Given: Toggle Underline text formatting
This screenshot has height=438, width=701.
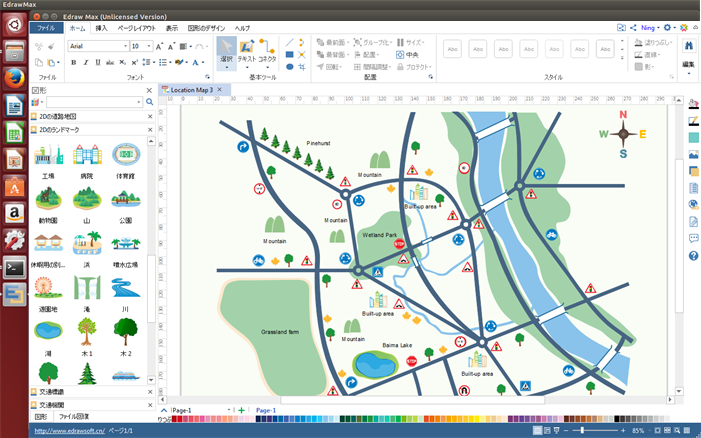Looking at the screenshot, I should click(x=100, y=62).
